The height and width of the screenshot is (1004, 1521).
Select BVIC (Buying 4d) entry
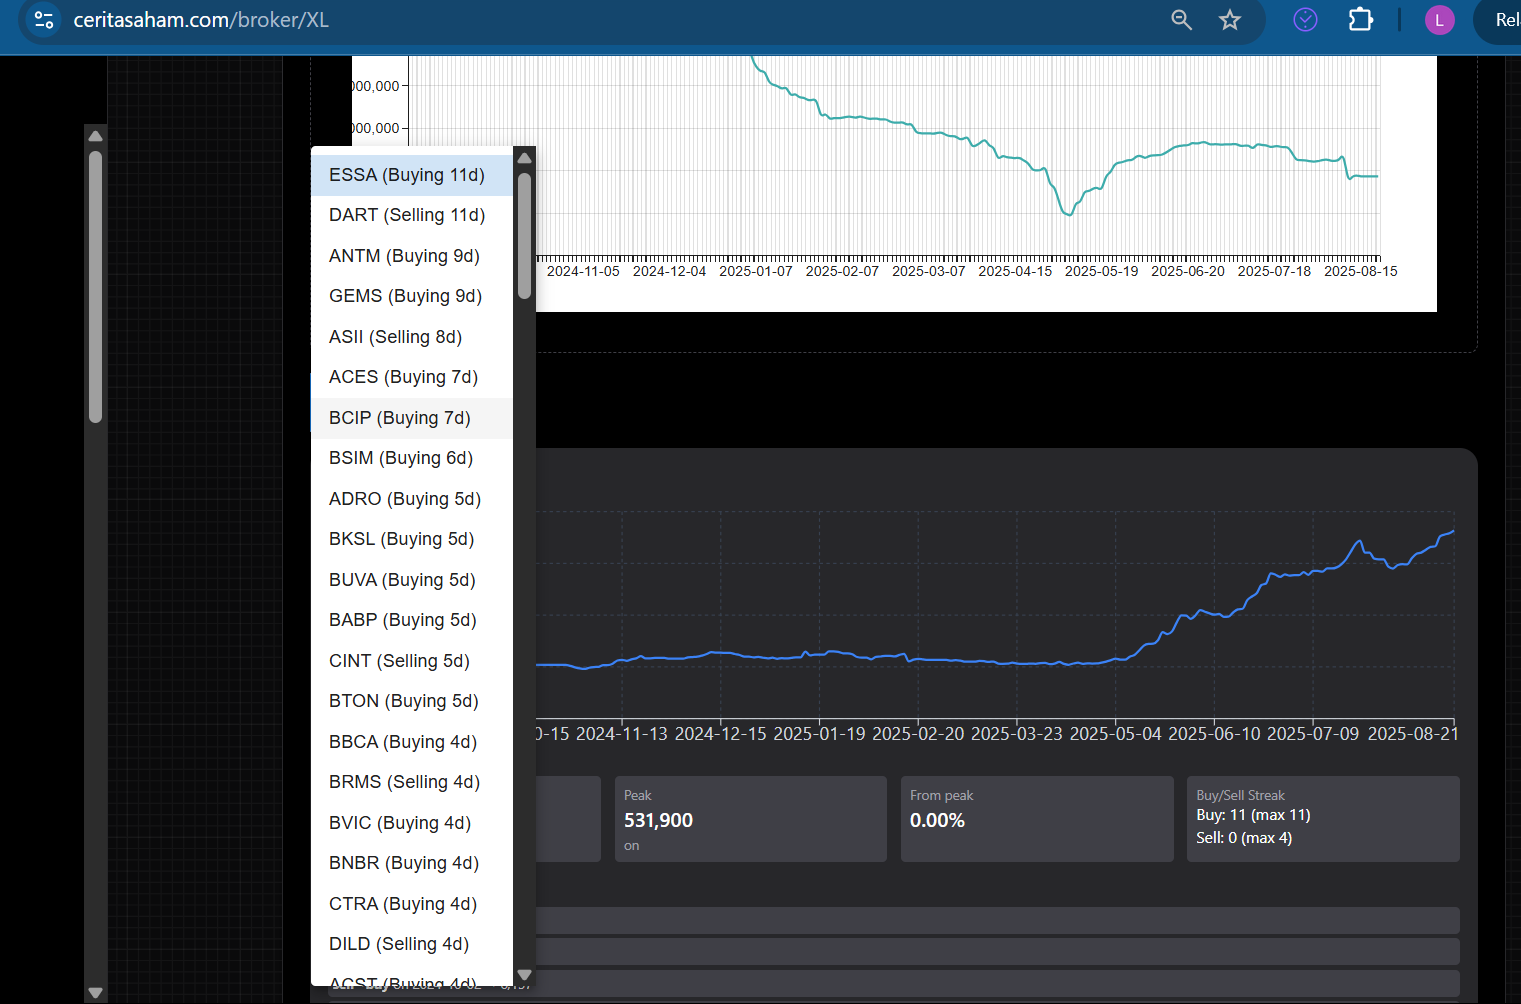412,823
